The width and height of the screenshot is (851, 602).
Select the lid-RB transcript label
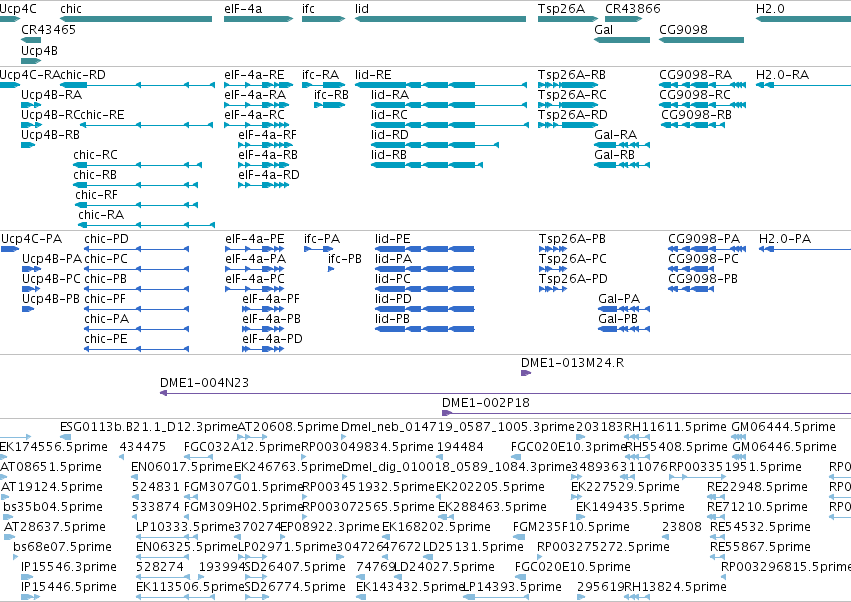pyautogui.click(x=389, y=155)
